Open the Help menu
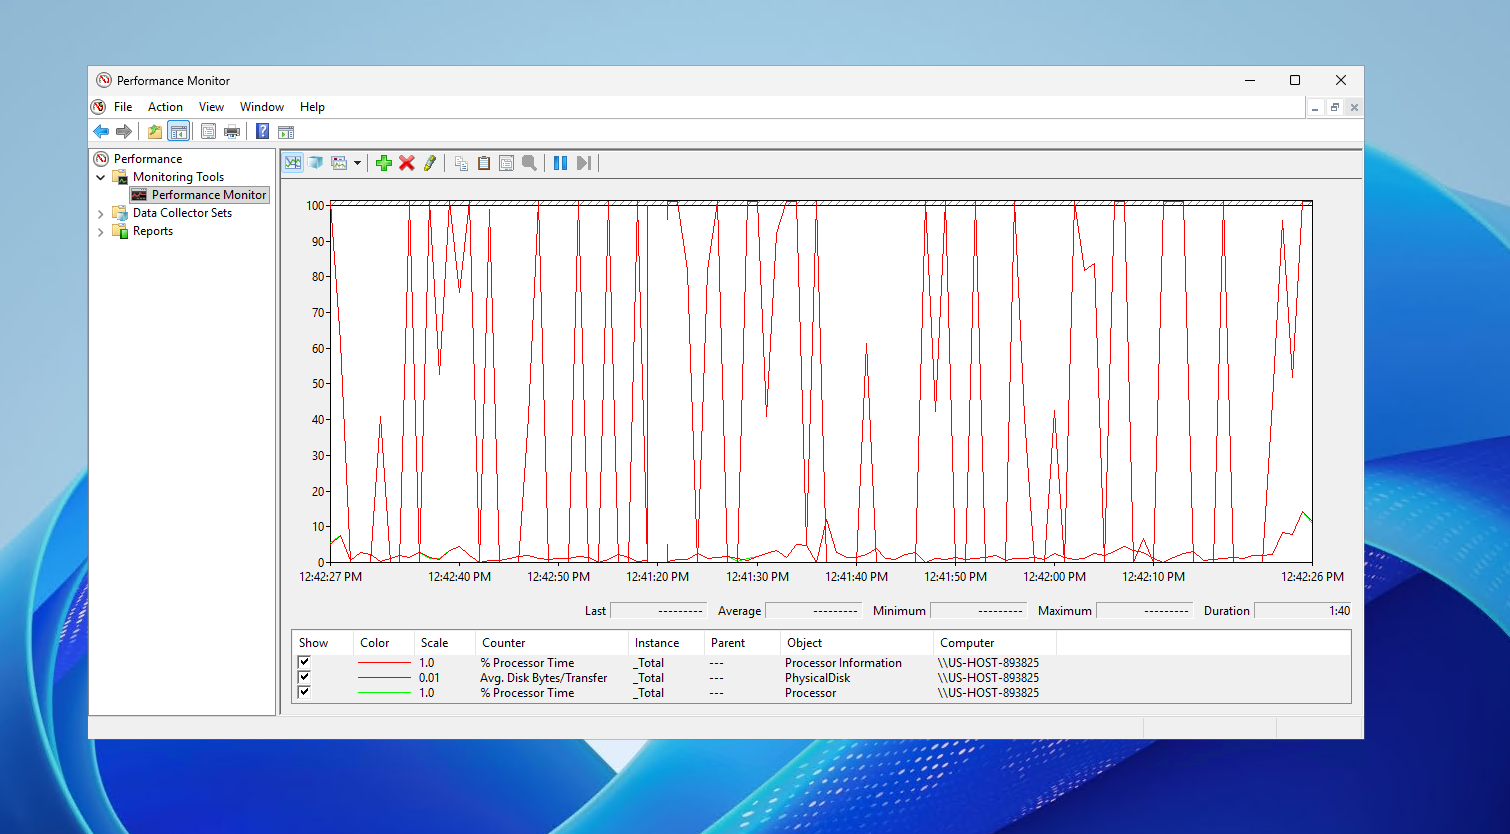The image size is (1510, 834). [x=312, y=107]
